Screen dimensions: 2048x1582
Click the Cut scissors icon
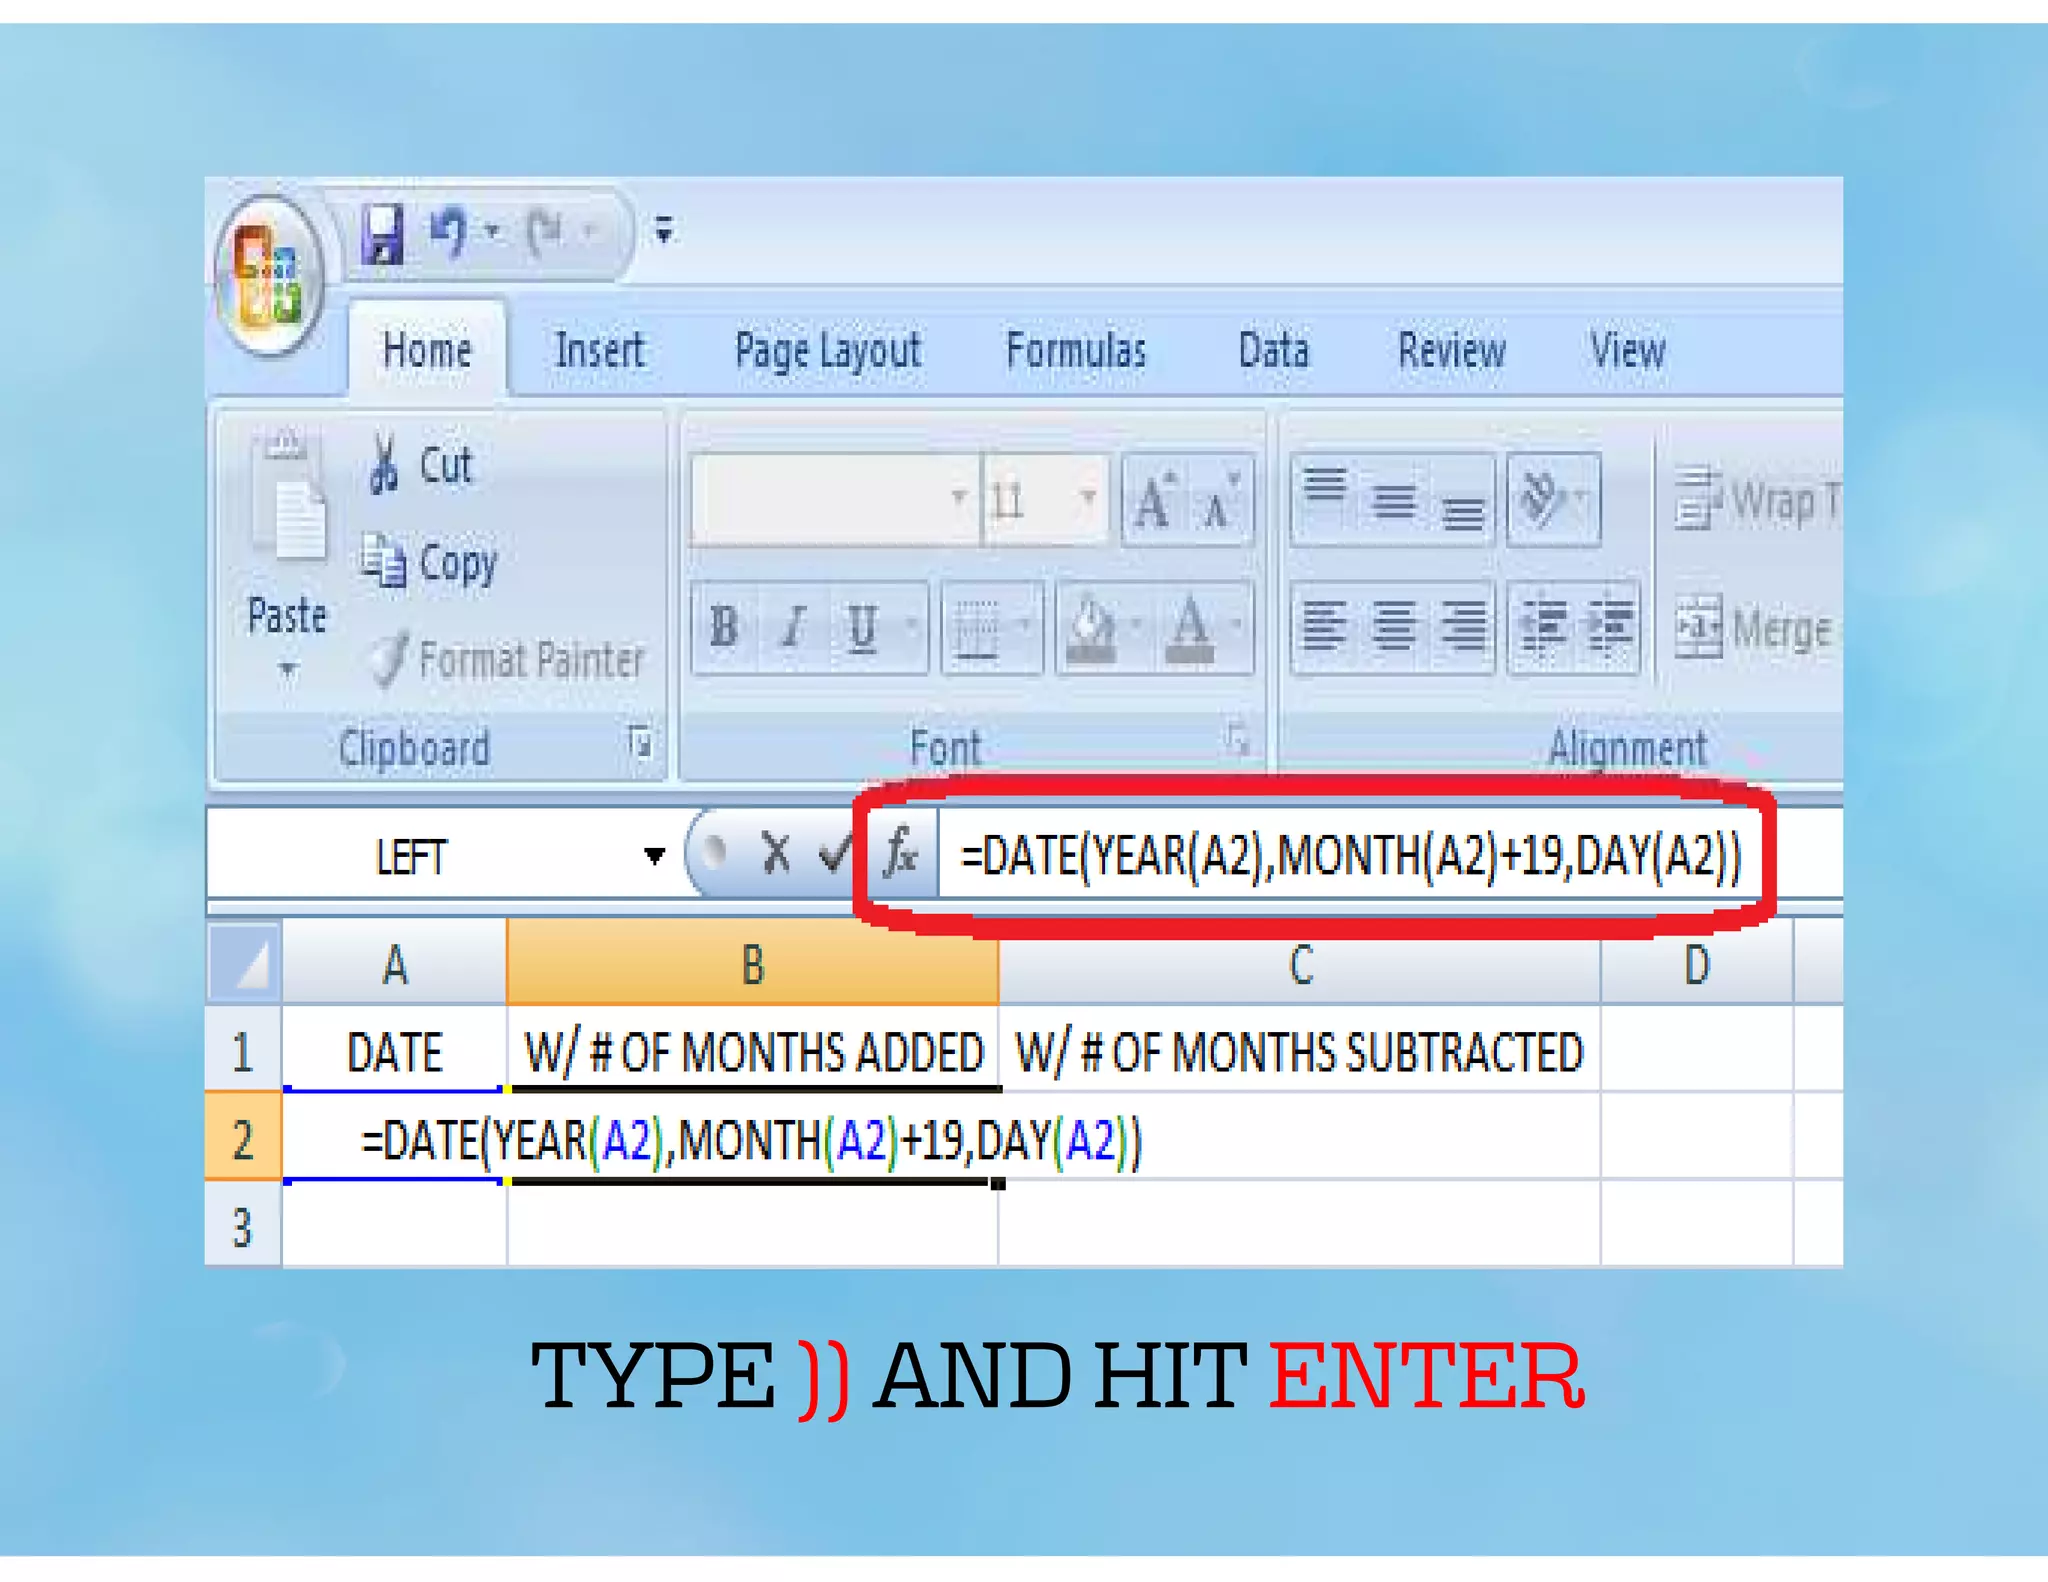coord(383,465)
